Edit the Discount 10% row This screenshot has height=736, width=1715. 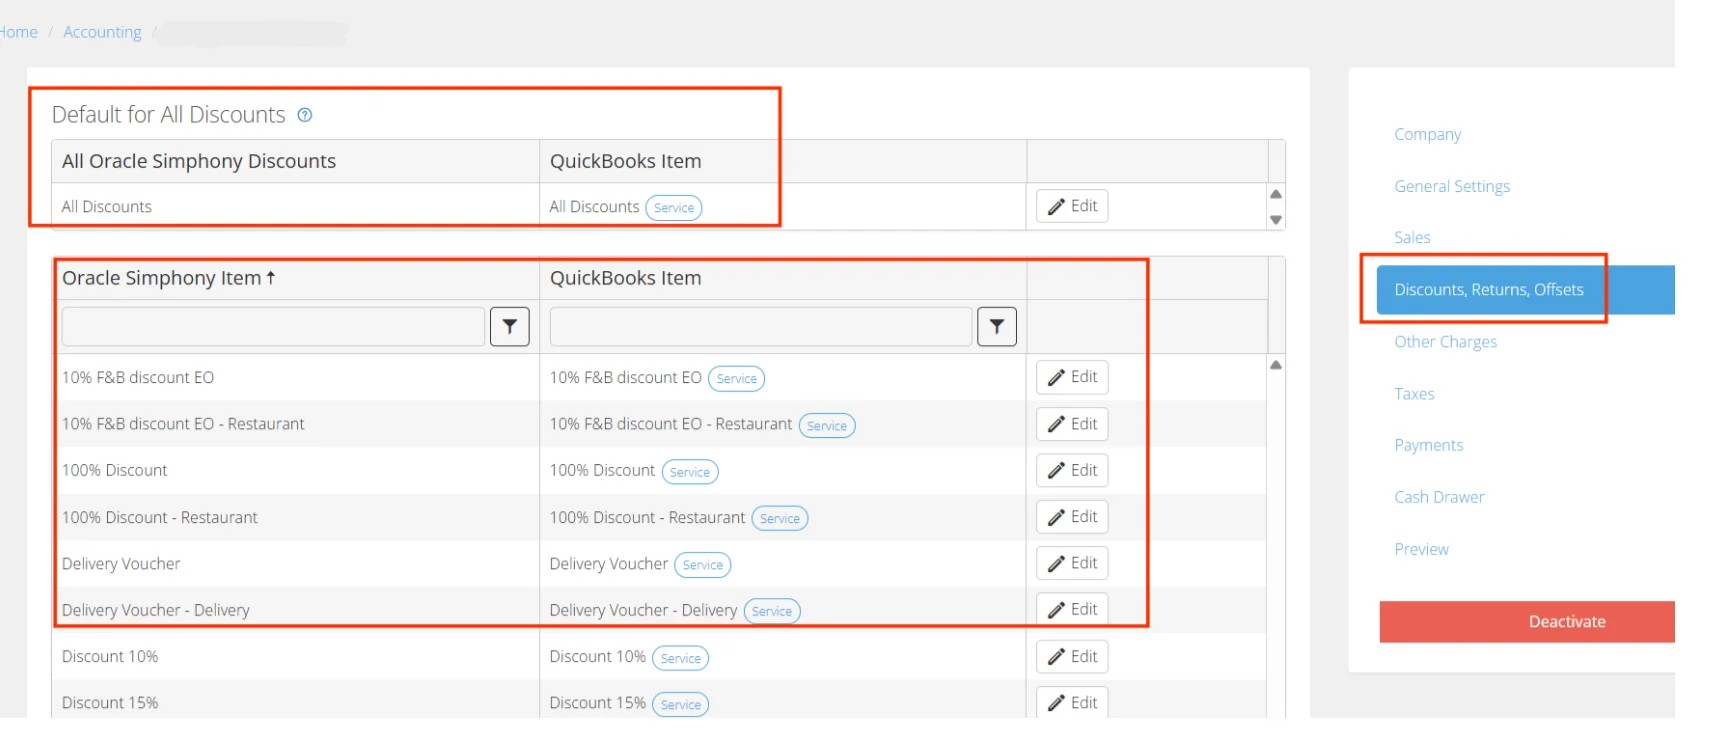tap(1072, 656)
